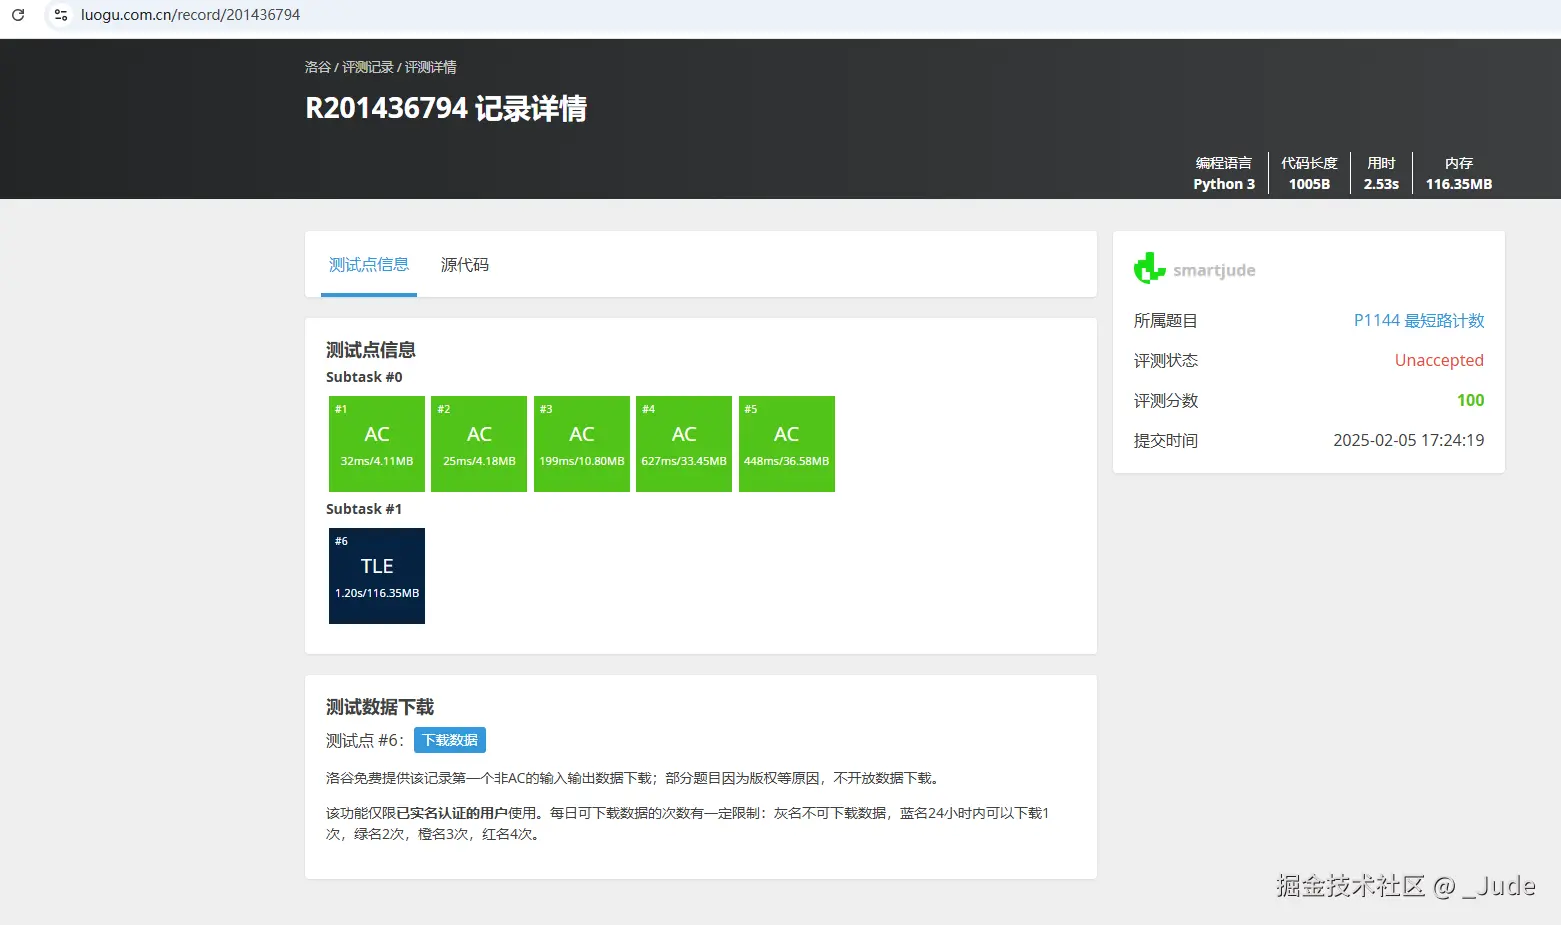Select test point #6 TLE tile
The width and height of the screenshot is (1561, 925).
[x=377, y=576]
